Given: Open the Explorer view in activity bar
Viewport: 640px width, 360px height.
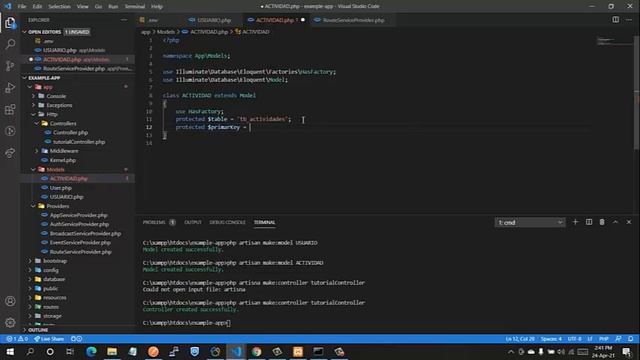Looking at the screenshot, I should 10,23.
